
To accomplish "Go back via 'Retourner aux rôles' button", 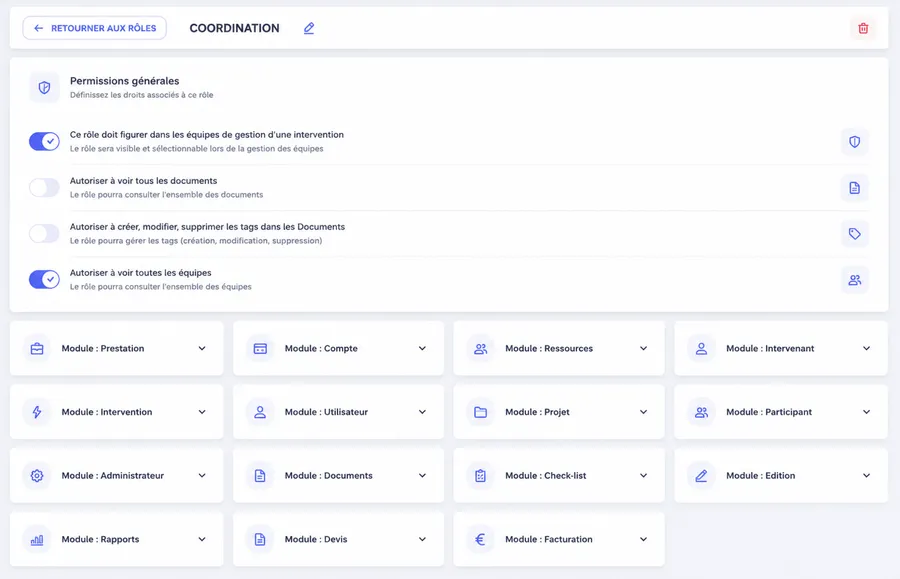I will (x=95, y=28).
